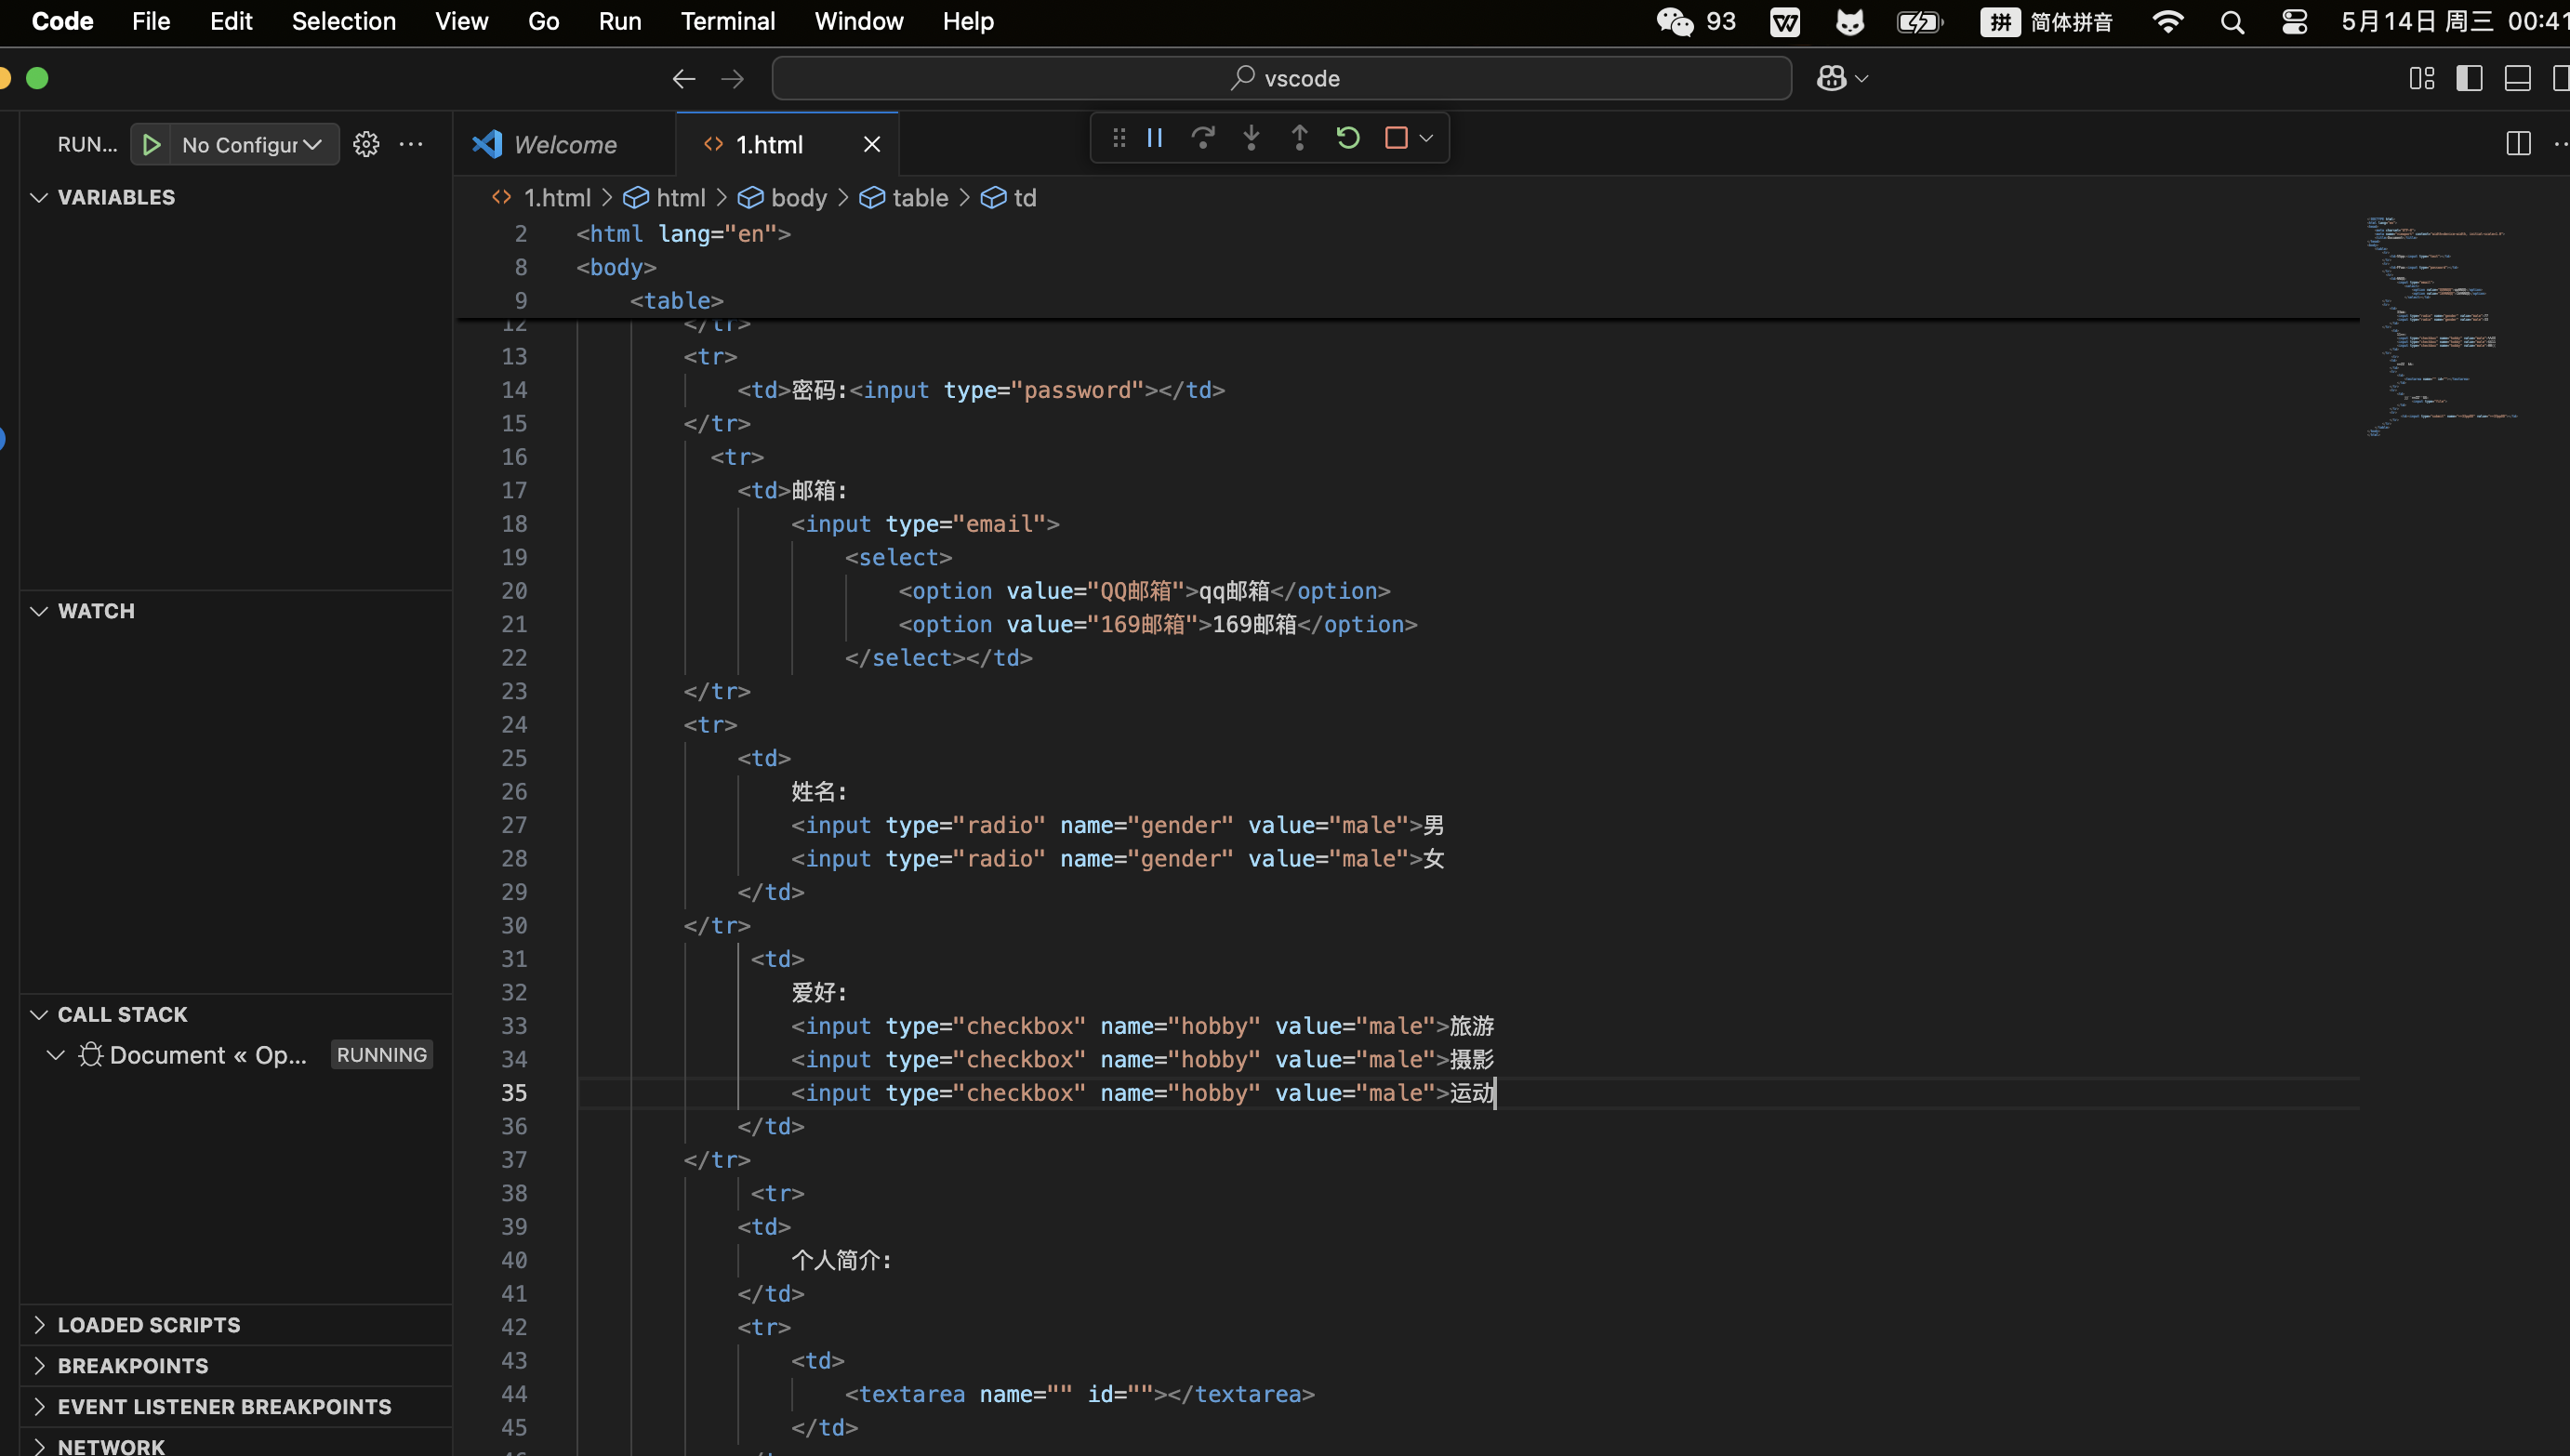
Task: Click the debug Step Into icon
Action: point(1251,138)
